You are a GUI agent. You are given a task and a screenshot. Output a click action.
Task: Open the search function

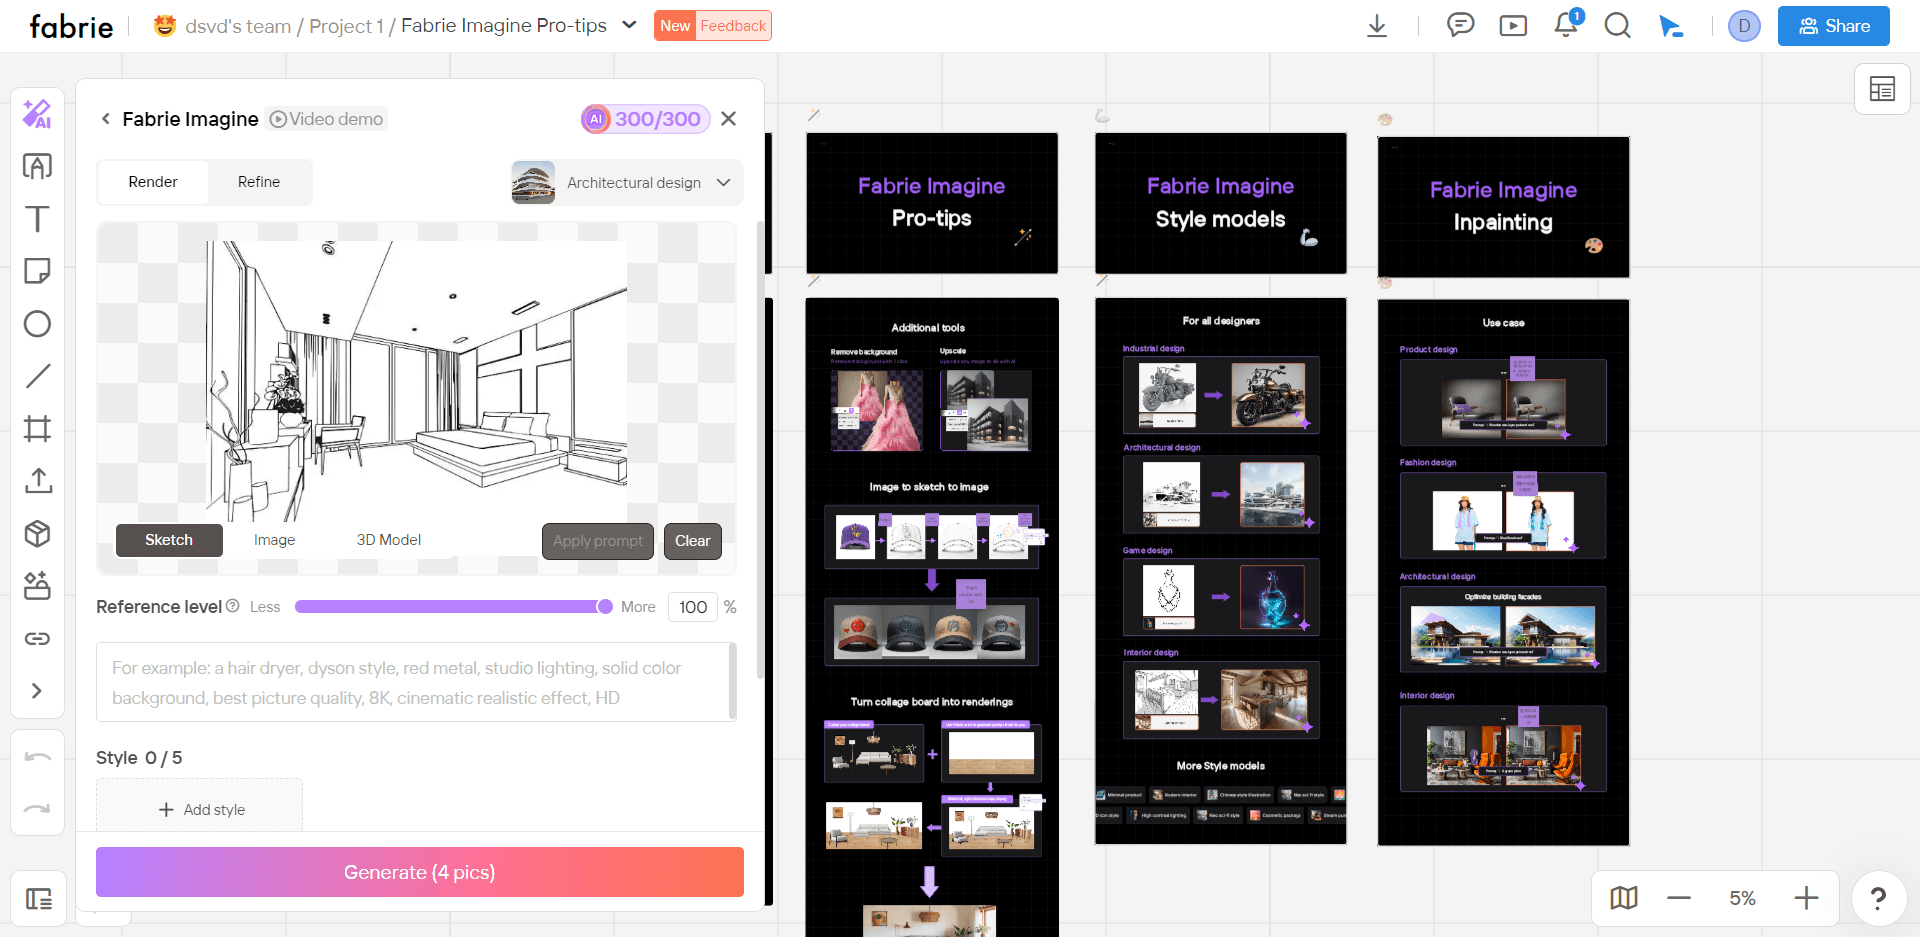click(x=1617, y=26)
